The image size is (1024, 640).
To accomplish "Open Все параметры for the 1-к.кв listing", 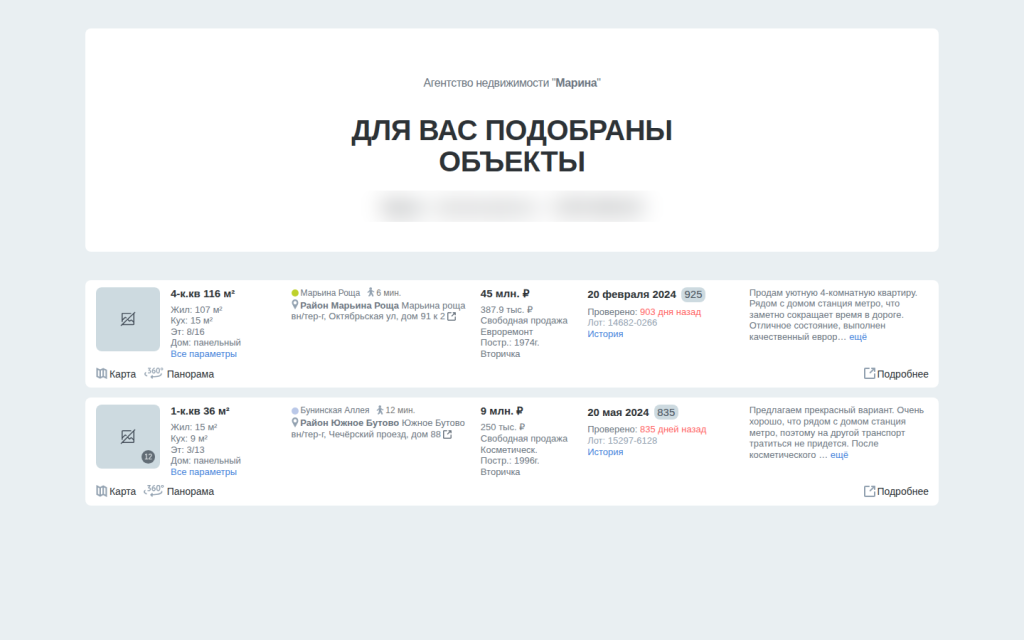I will [x=204, y=472].
